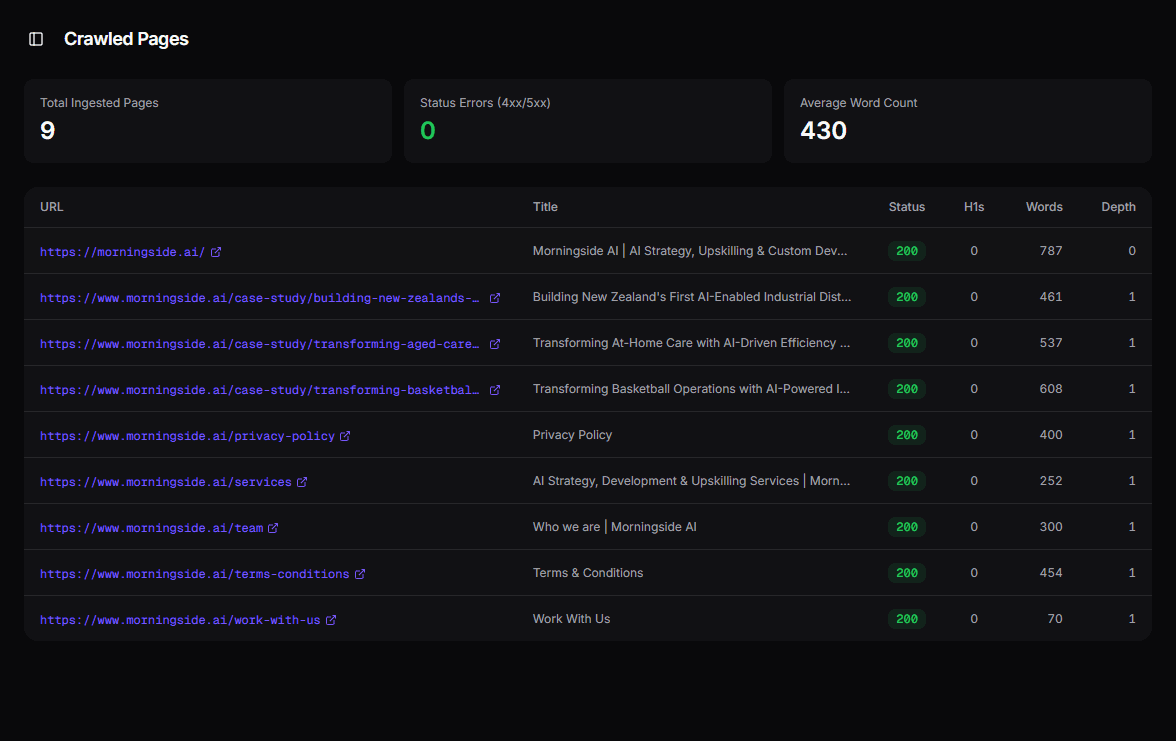Open external link icon for transforming-basketball case study

(x=495, y=390)
